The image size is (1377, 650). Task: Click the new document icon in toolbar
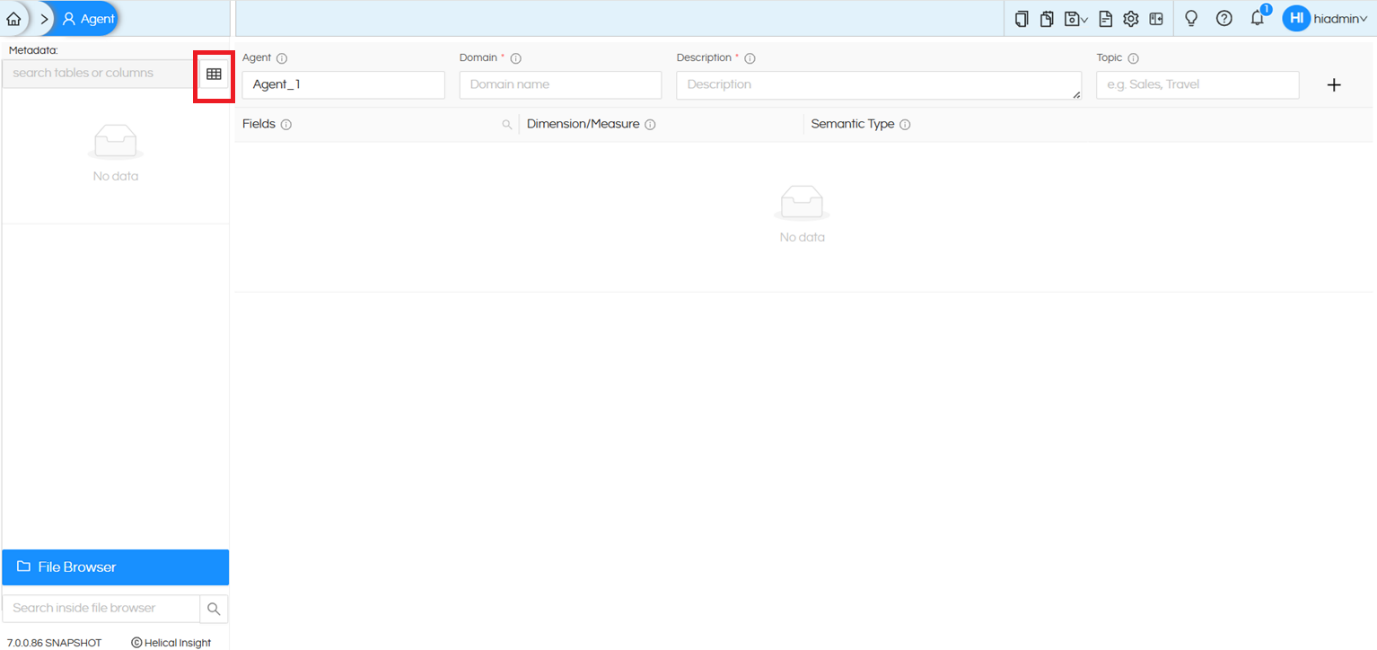1021,19
